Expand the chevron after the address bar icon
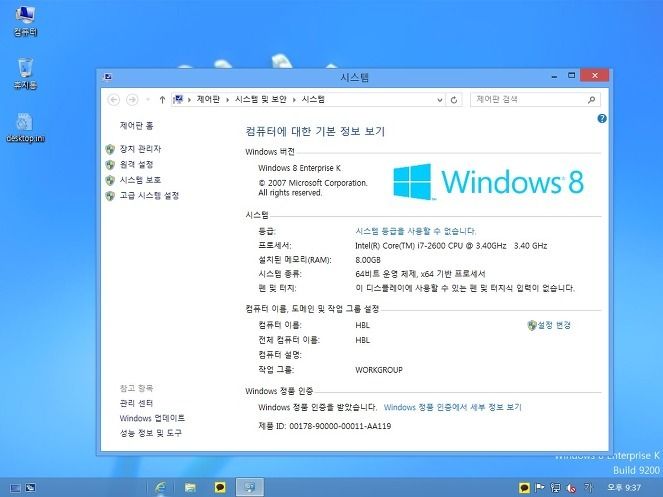Viewport: 663px width, 497px height. (x=189, y=100)
